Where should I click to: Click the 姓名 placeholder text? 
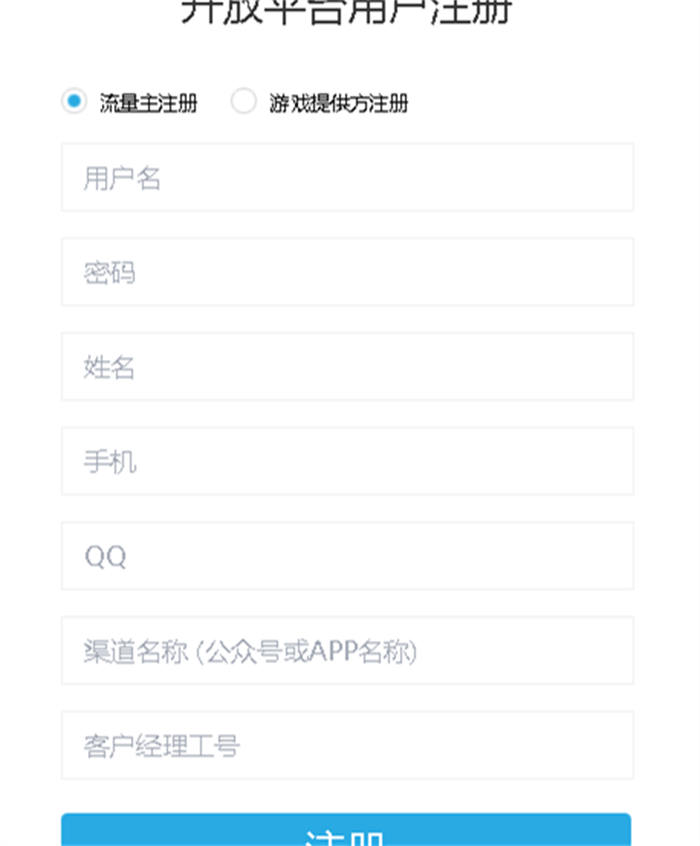pos(110,367)
